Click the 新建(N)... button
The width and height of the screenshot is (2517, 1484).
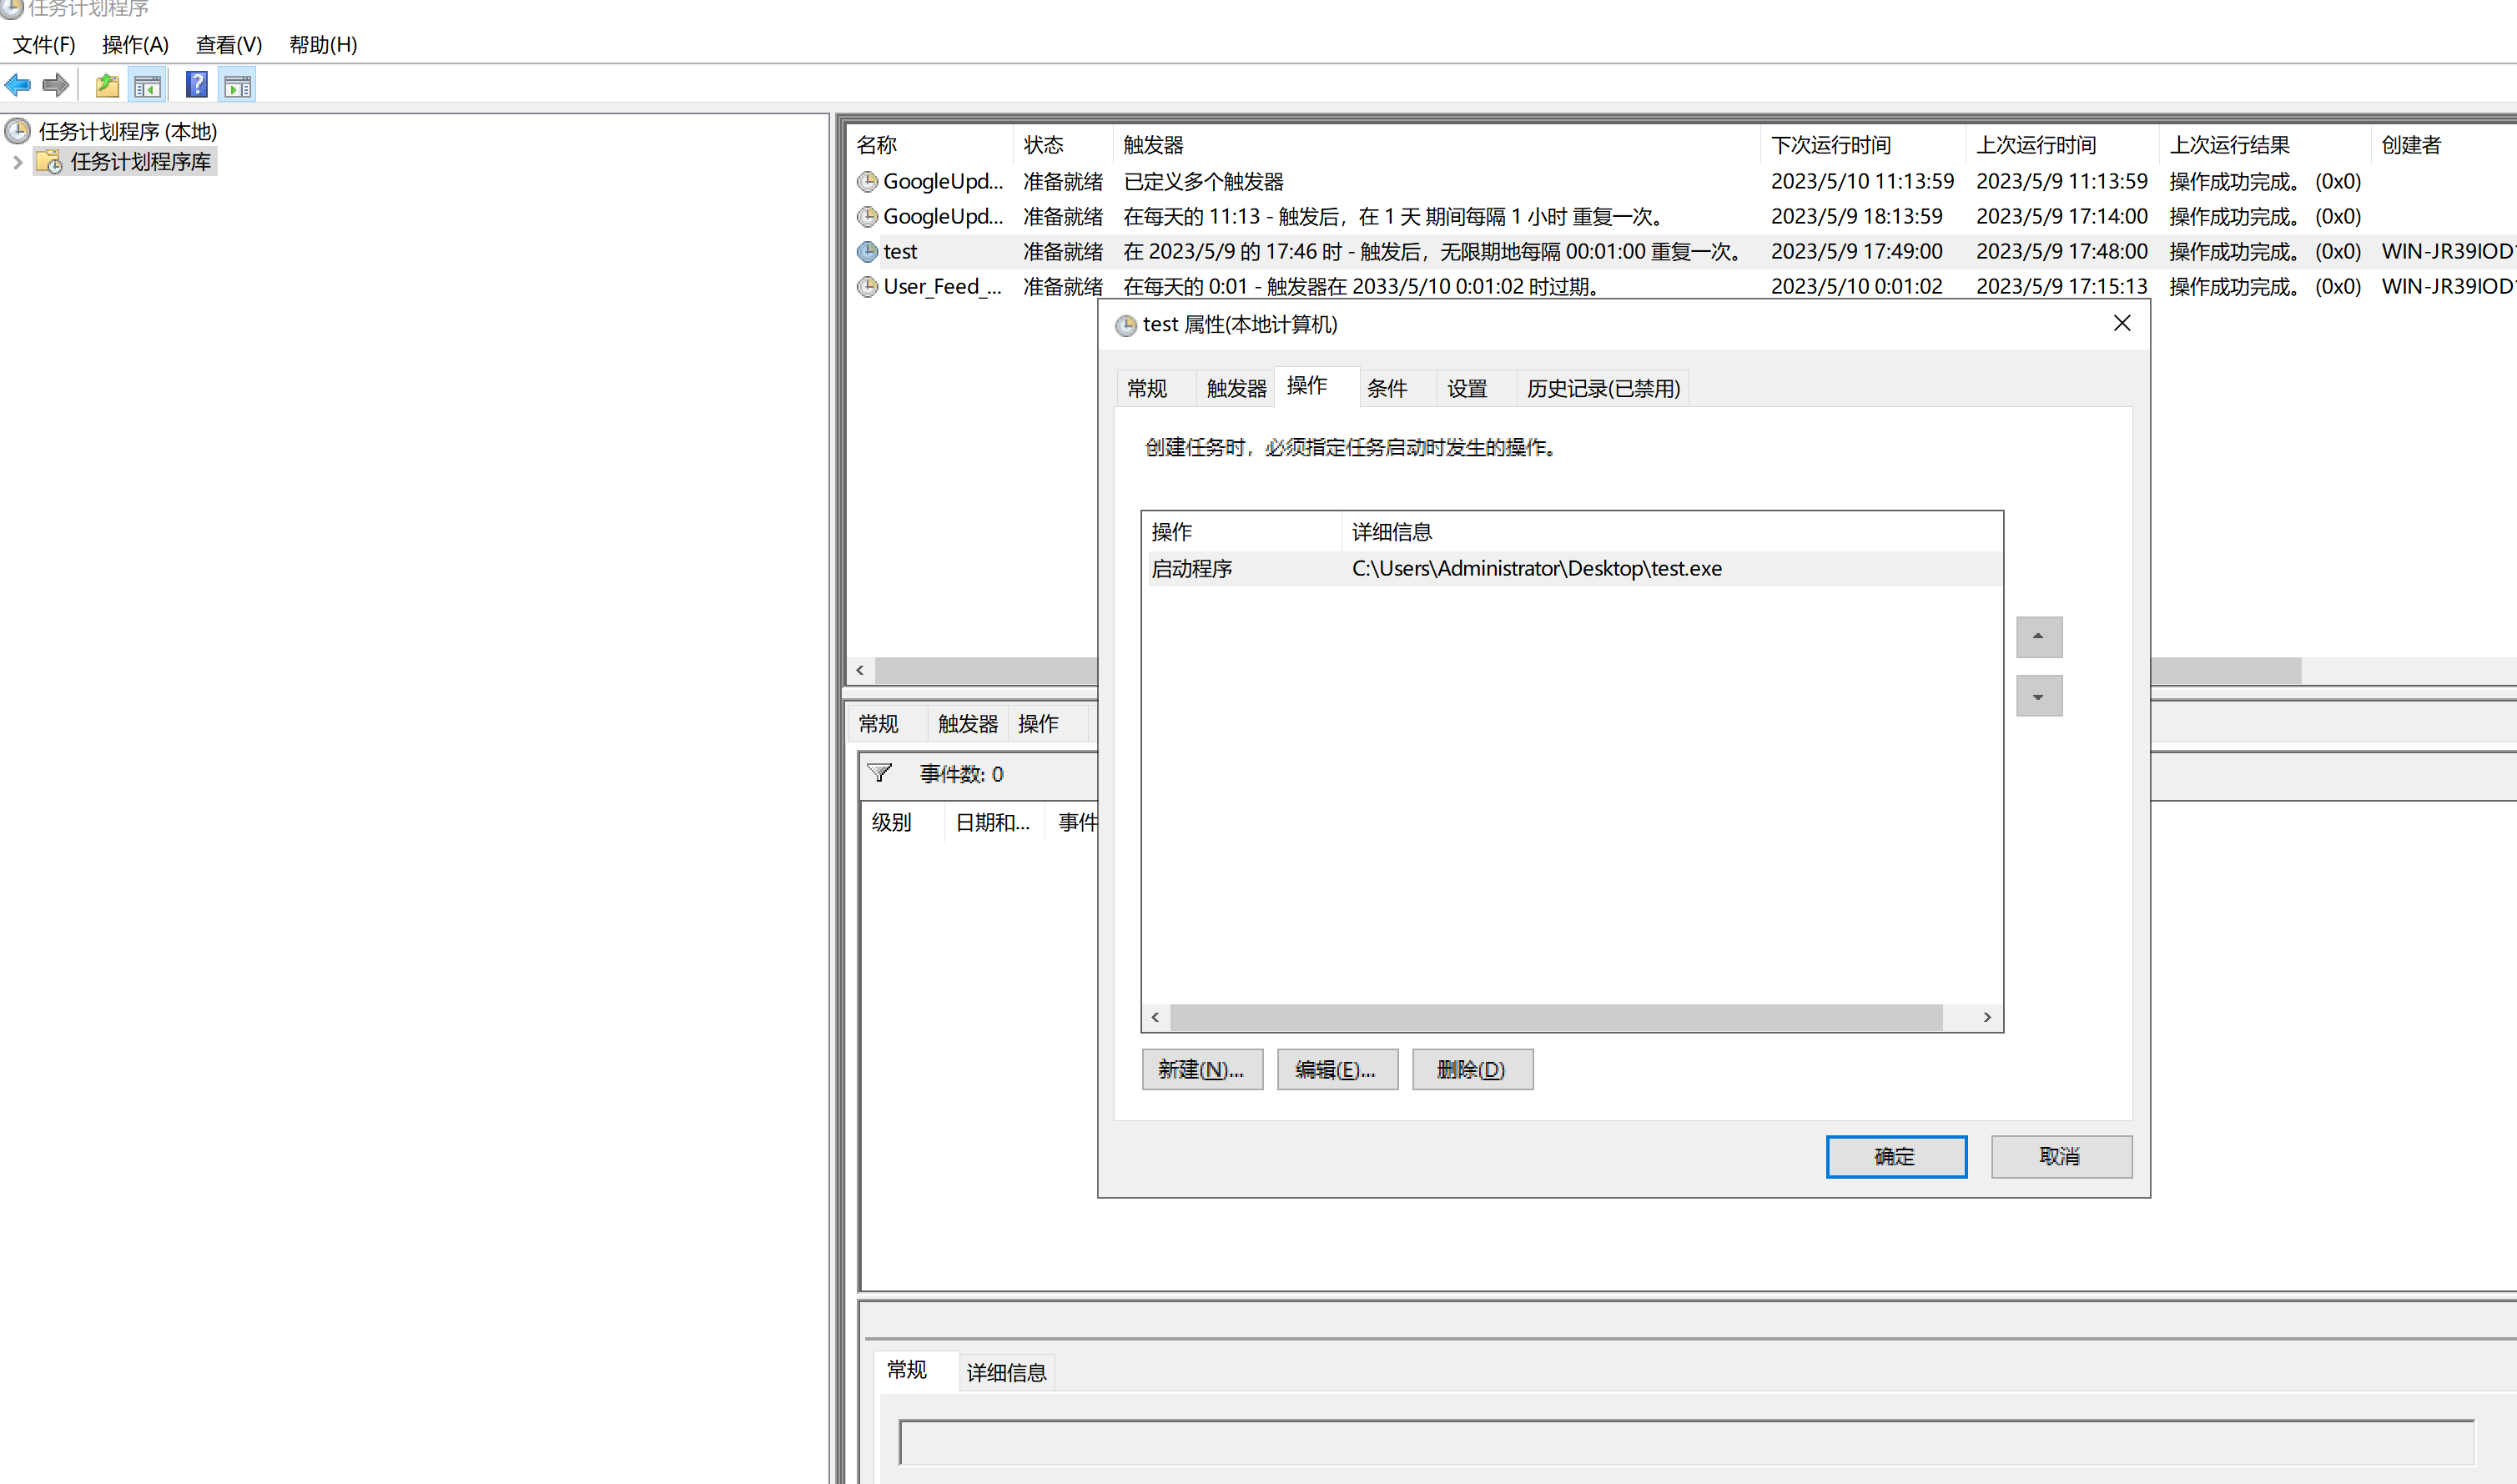[x=1201, y=1069]
